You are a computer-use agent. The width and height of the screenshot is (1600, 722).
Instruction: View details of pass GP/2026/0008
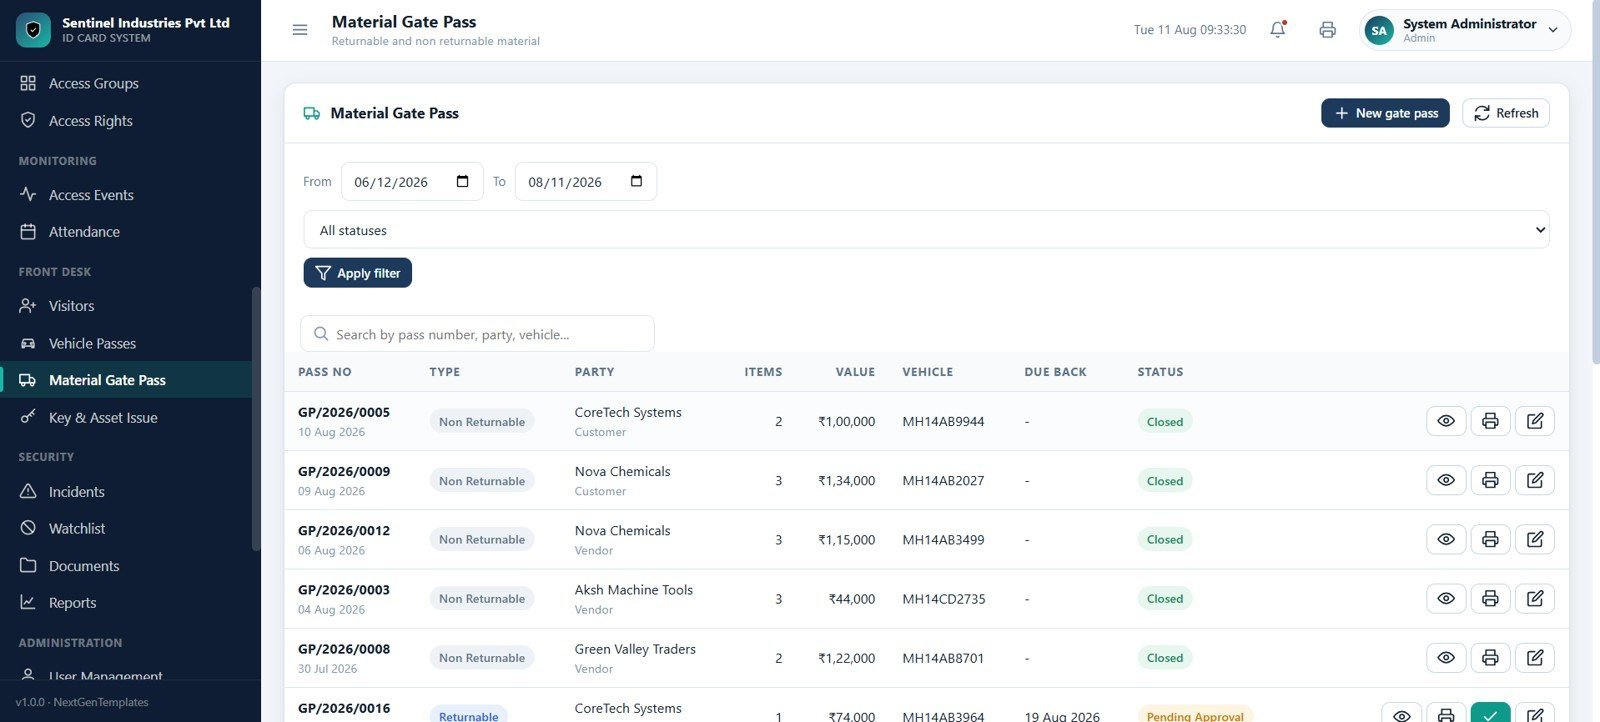click(1446, 657)
